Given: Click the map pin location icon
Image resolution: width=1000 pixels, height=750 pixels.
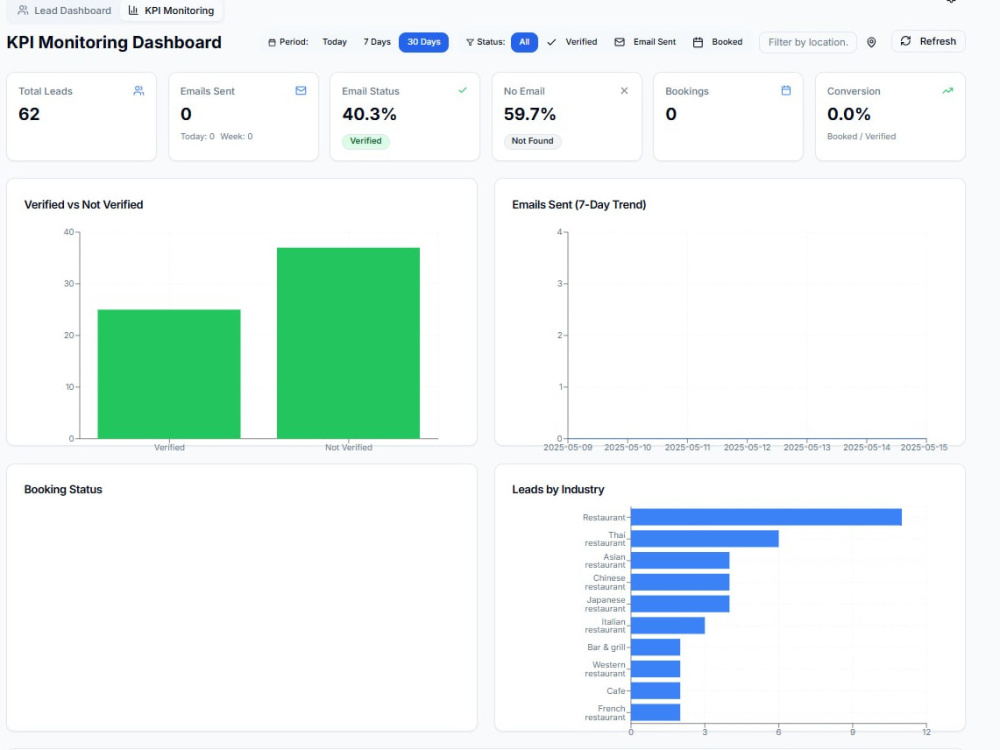Looking at the screenshot, I should pos(871,42).
